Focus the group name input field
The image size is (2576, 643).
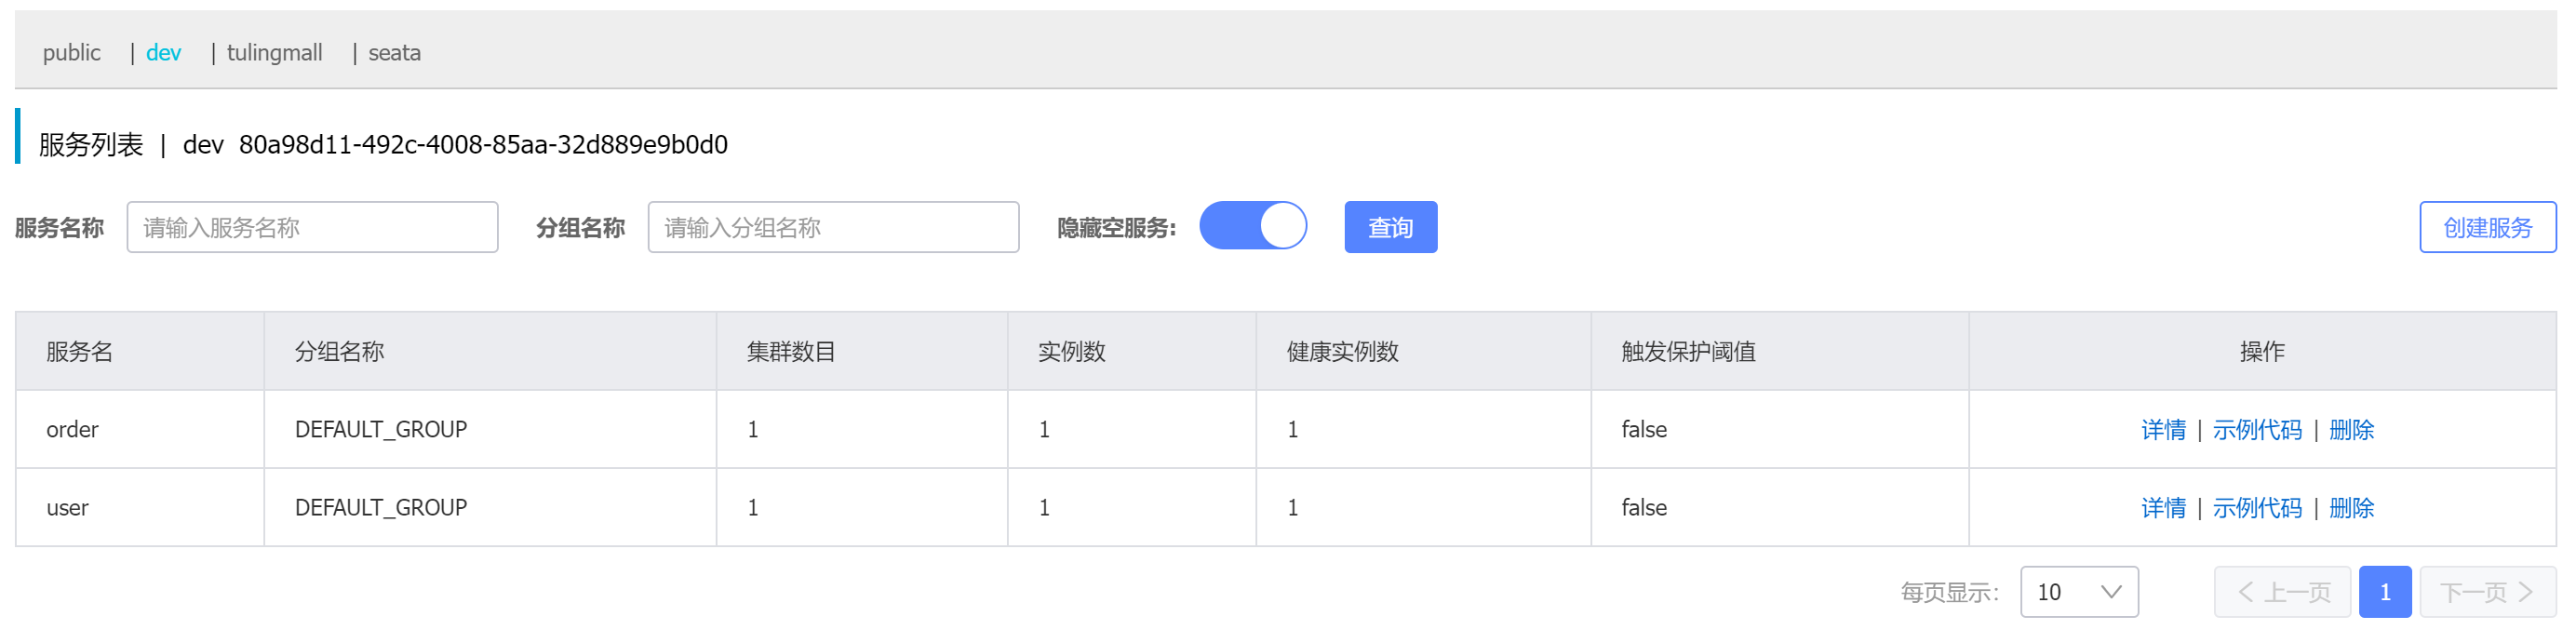coord(833,228)
